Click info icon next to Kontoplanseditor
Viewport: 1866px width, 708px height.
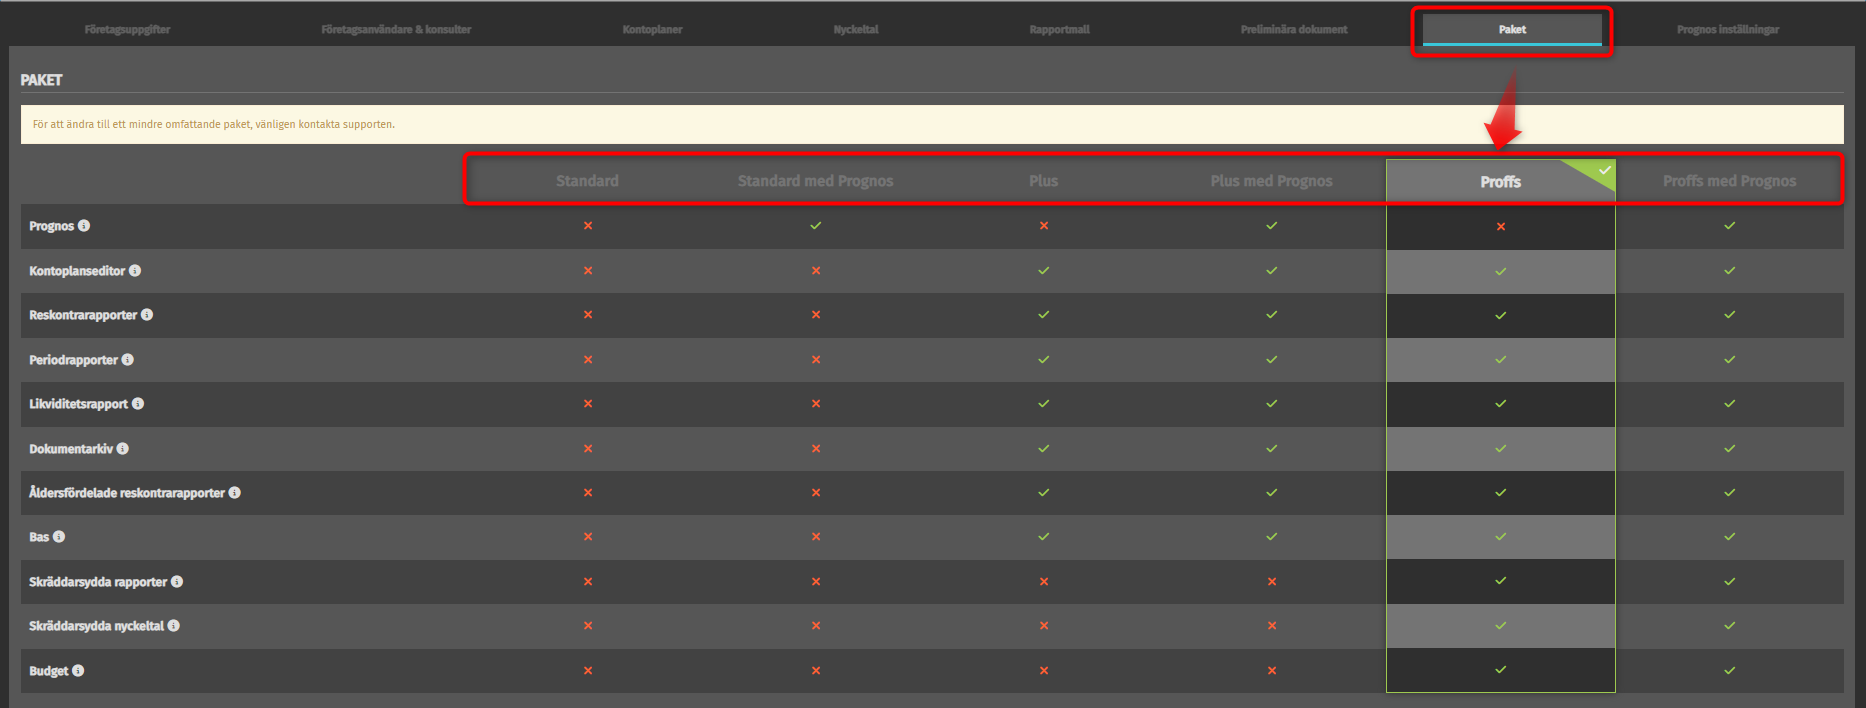click(135, 271)
